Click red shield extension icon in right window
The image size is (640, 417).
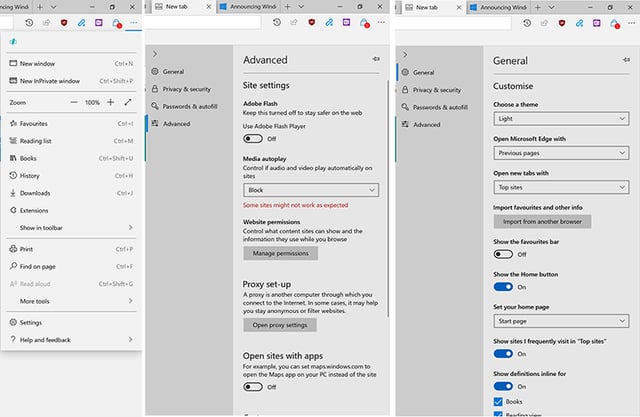click(562, 23)
